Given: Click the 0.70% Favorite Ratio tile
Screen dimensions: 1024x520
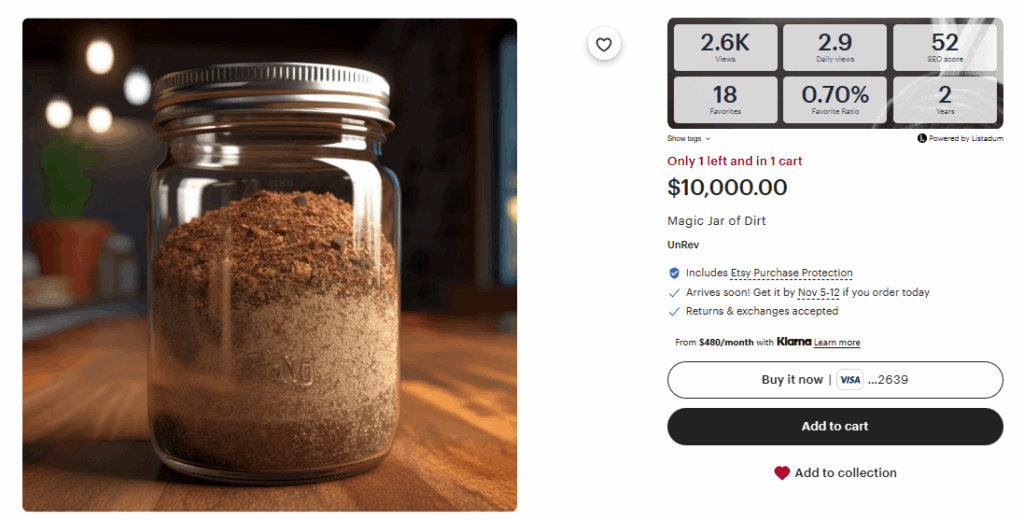Looking at the screenshot, I should point(835,100).
